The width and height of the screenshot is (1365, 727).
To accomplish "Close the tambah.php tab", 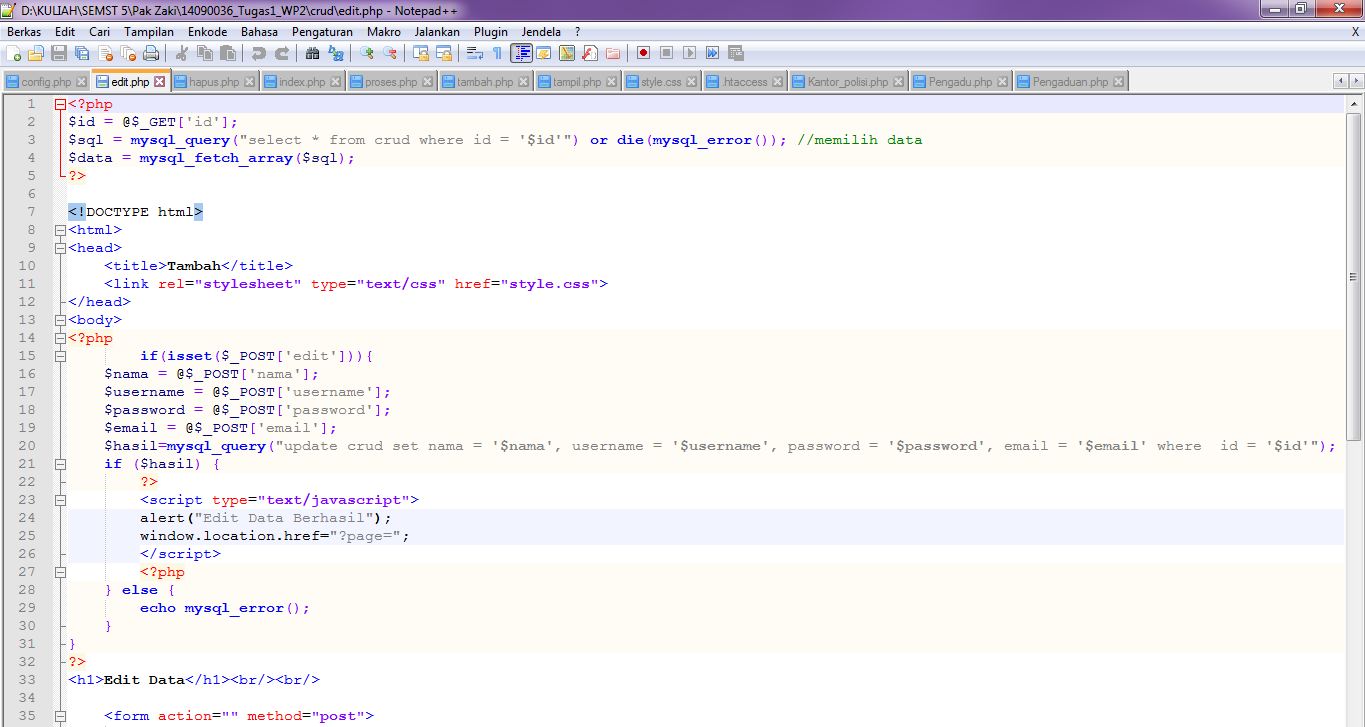I will (x=523, y=82).
